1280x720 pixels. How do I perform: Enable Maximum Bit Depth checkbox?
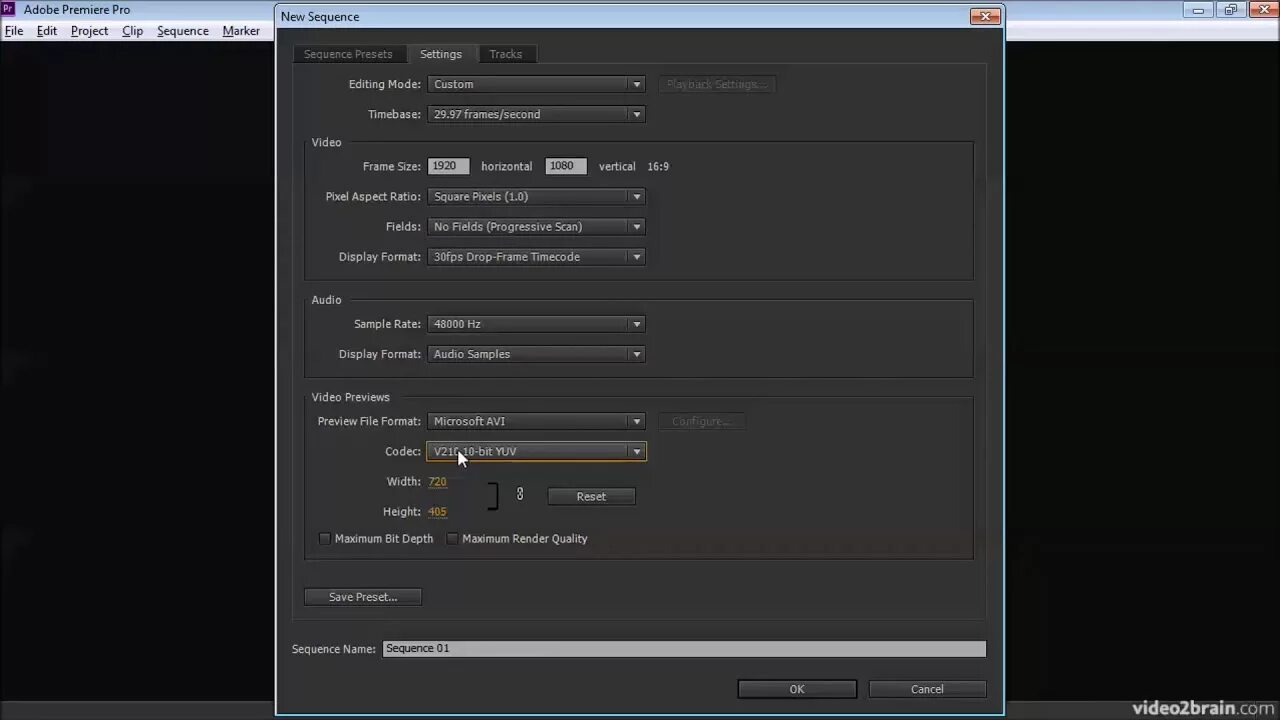tap(324, 538)
